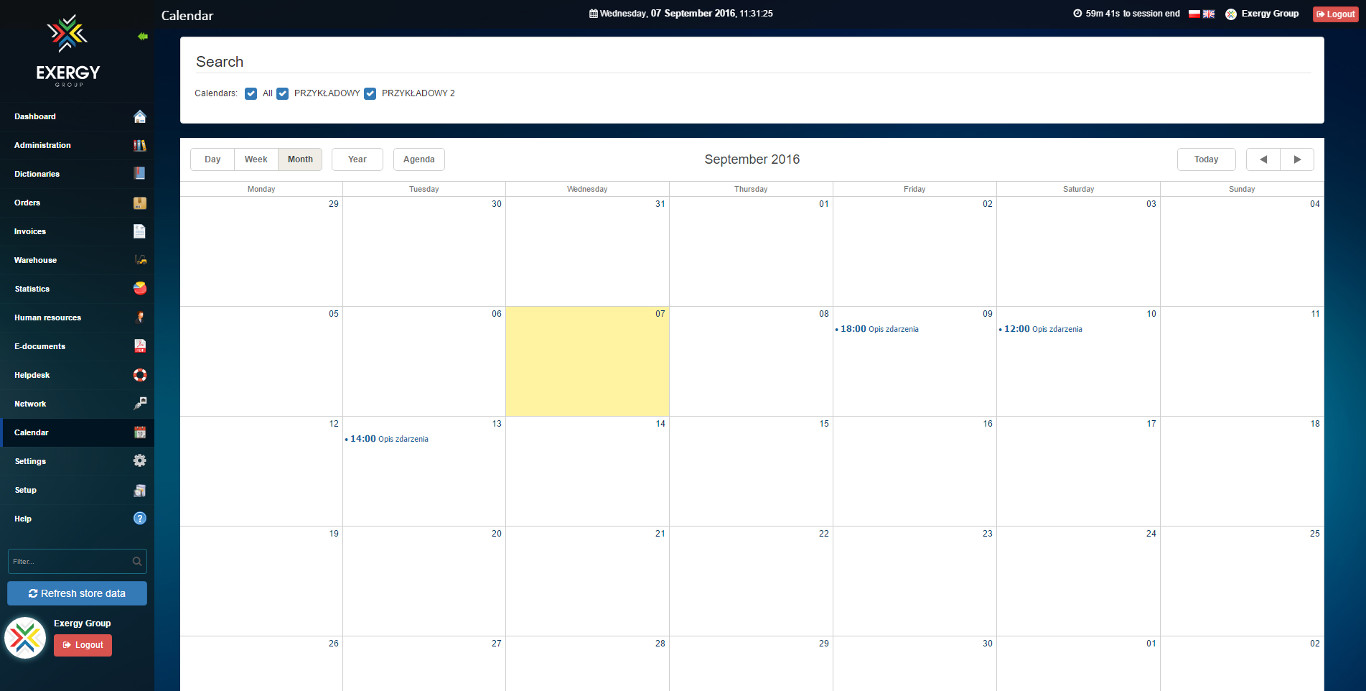The height and width of the screenshot is (691, 1366).
Task: Click day number 16 in calendar
Action: coord(987,424)
